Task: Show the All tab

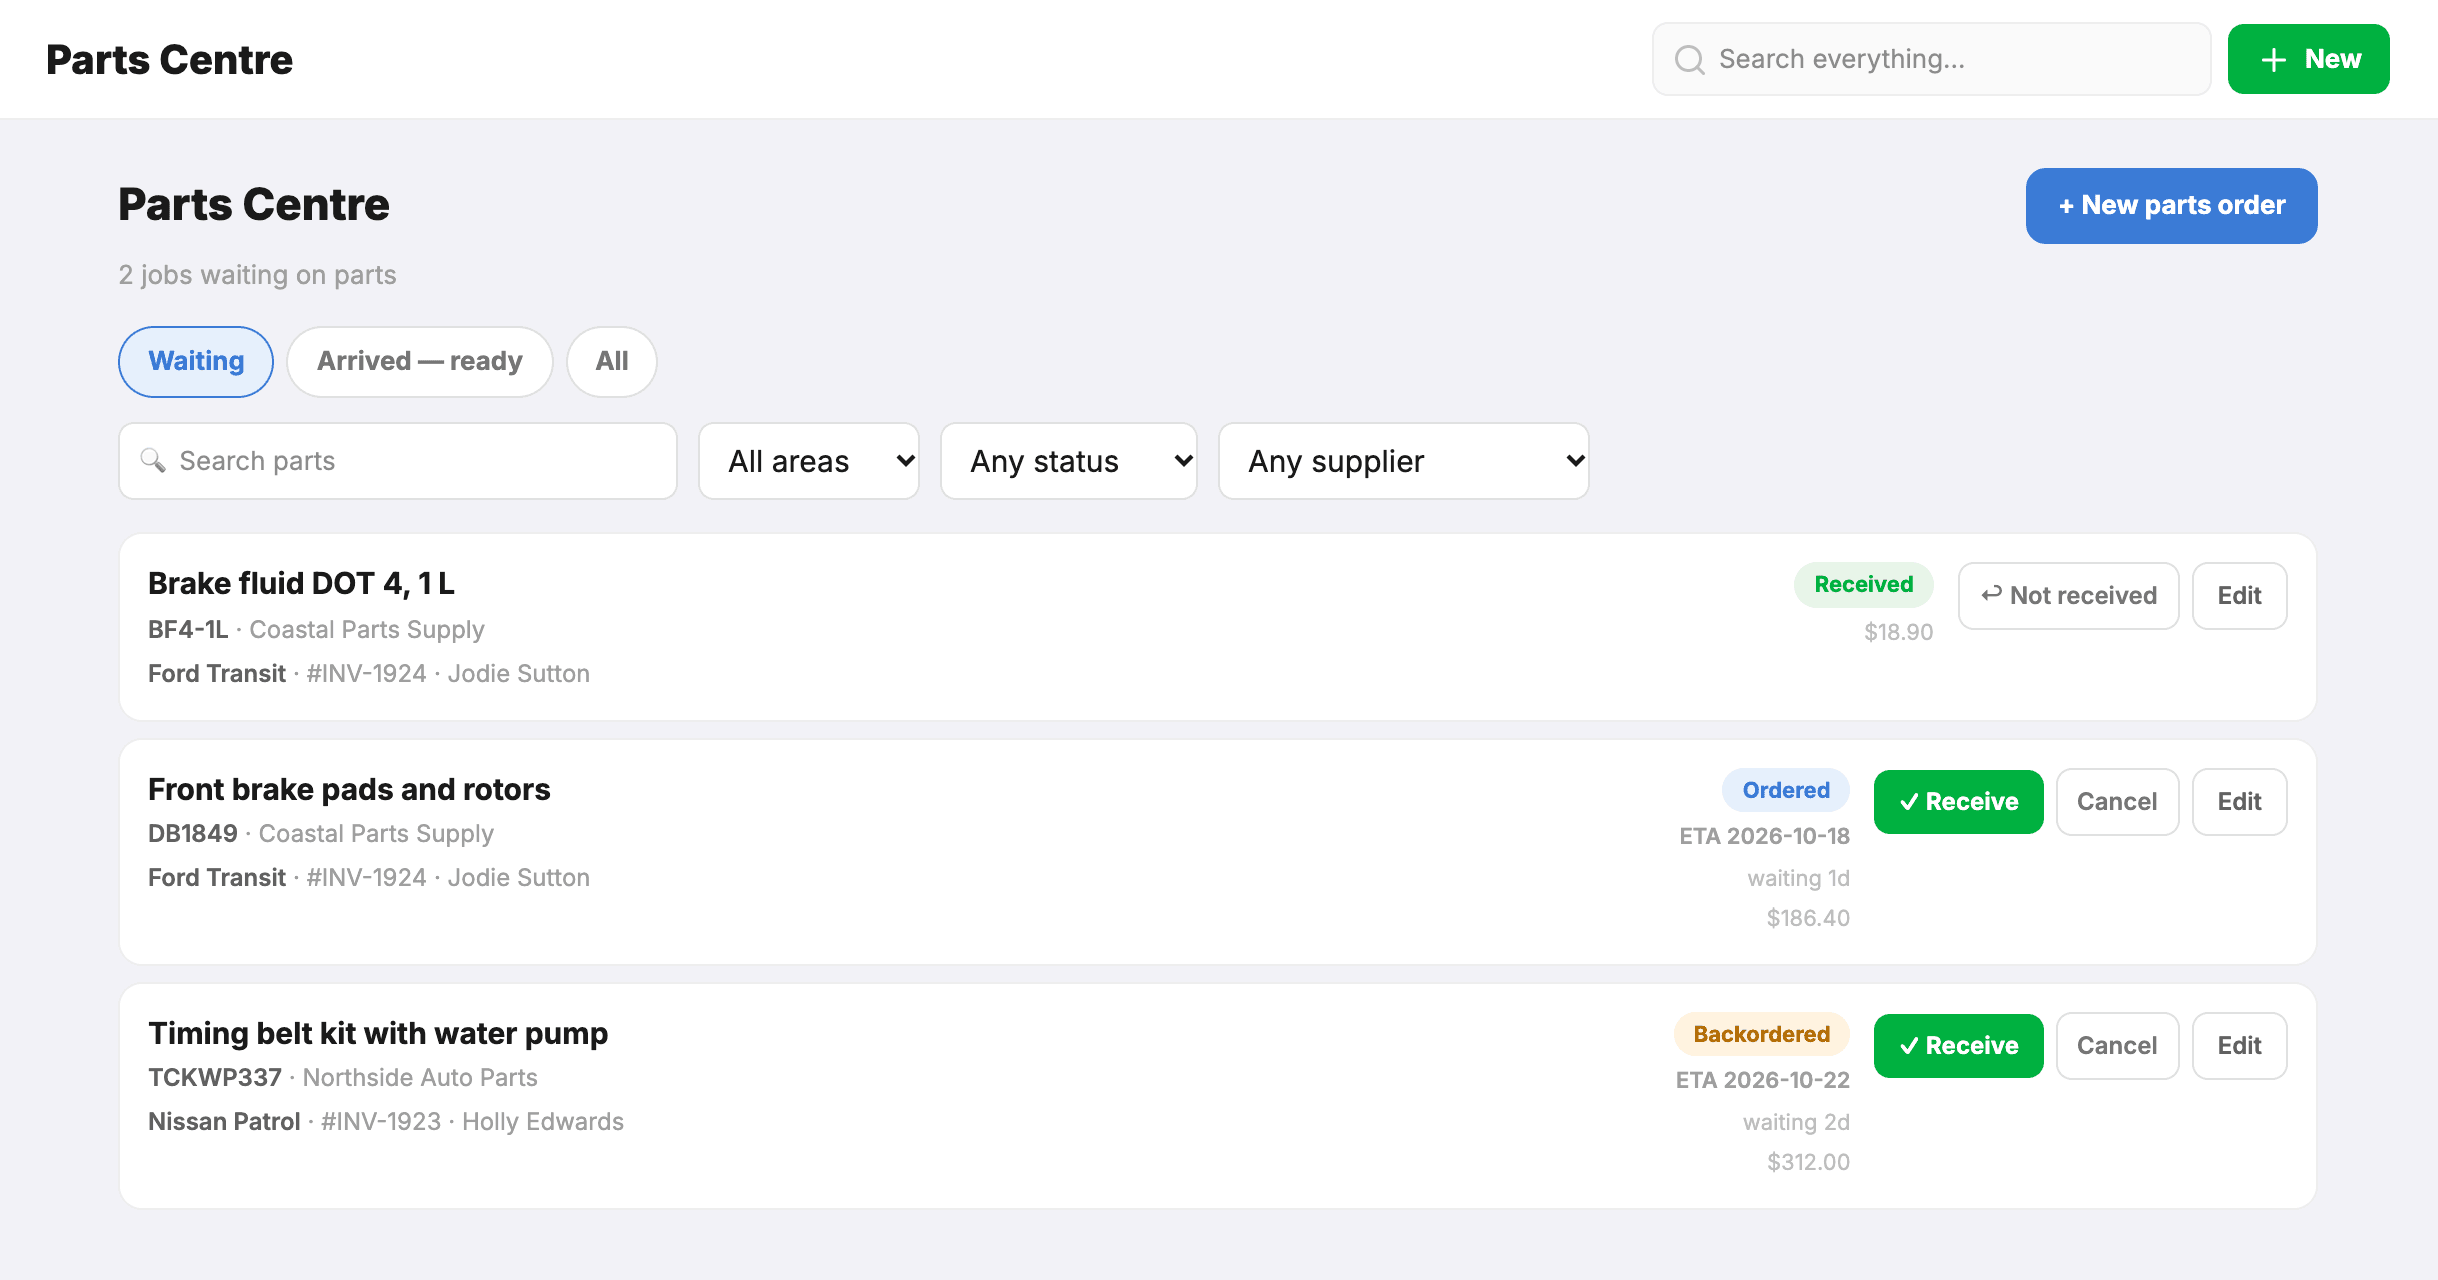Action: (x=612, y=361)
